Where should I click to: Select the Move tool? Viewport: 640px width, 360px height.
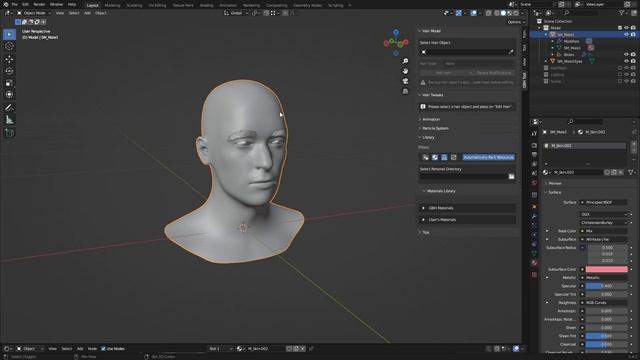9,59
